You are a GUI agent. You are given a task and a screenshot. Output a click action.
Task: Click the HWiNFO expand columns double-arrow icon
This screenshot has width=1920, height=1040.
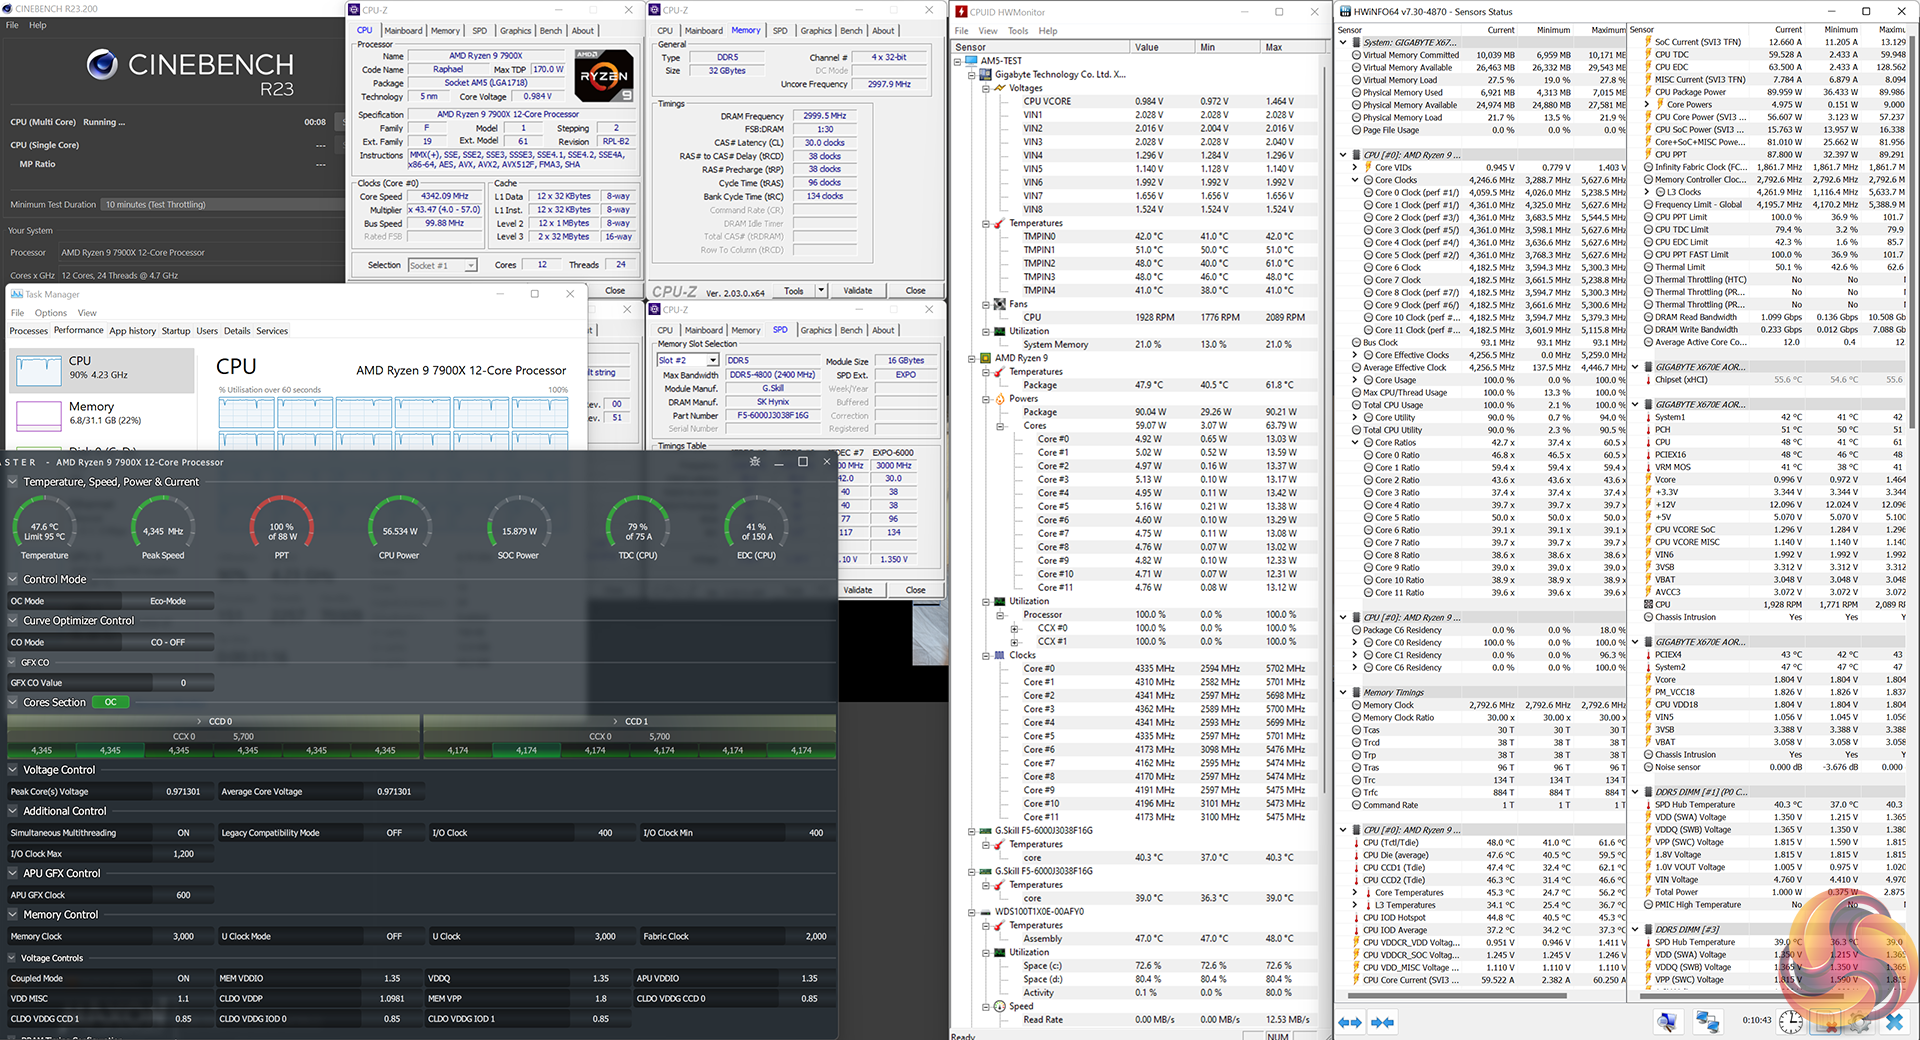pos(1350,1022)
